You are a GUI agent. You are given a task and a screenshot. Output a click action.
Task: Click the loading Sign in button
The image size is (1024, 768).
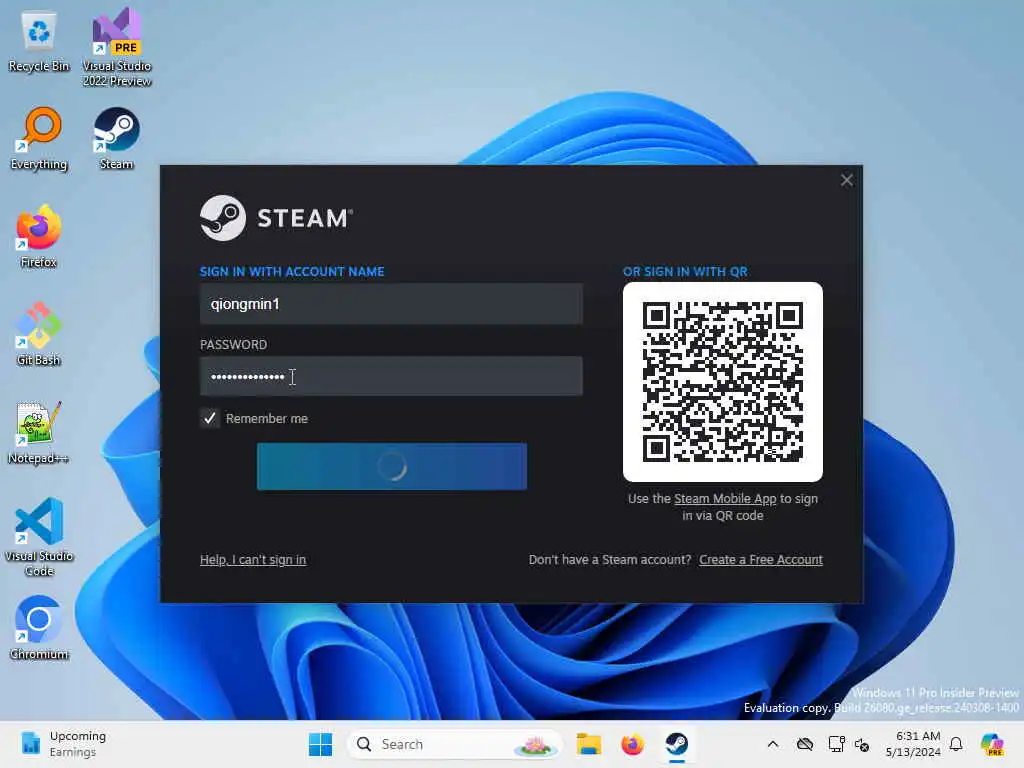click(x=392, y=466)
